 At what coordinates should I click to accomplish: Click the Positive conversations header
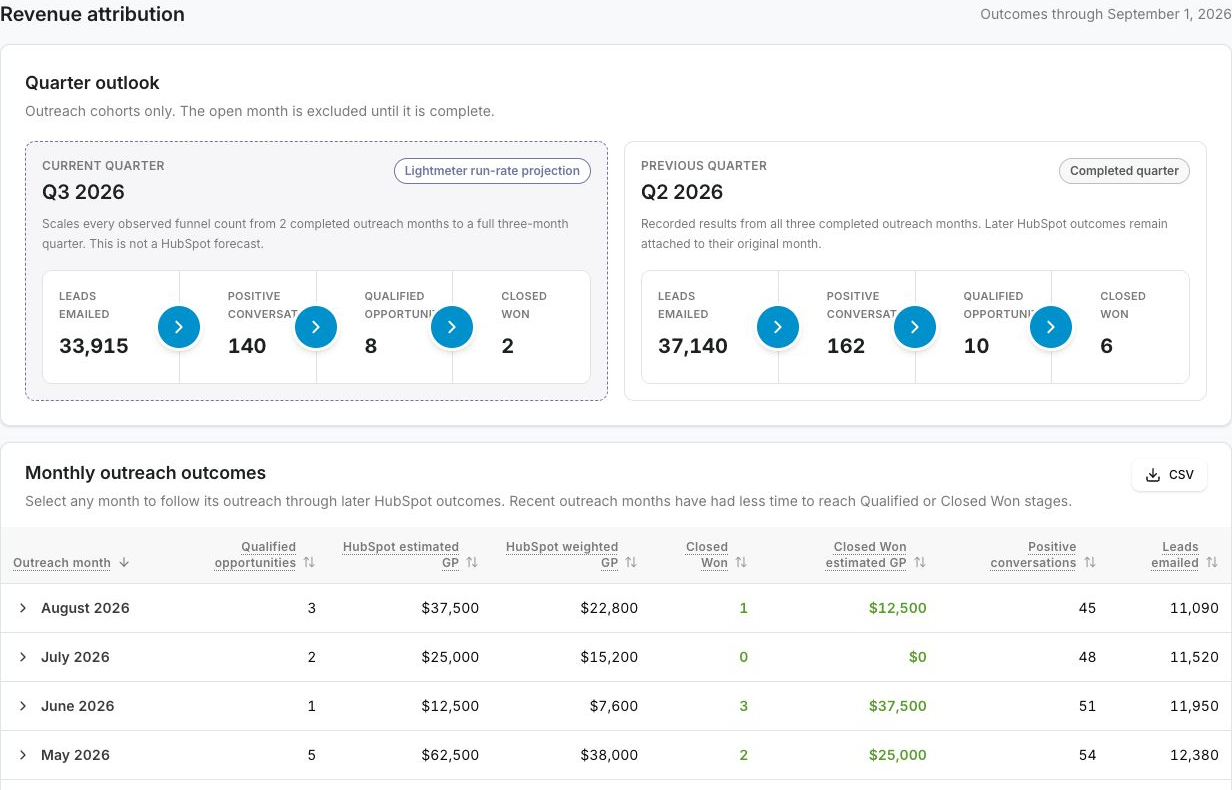pos(1033,555)
